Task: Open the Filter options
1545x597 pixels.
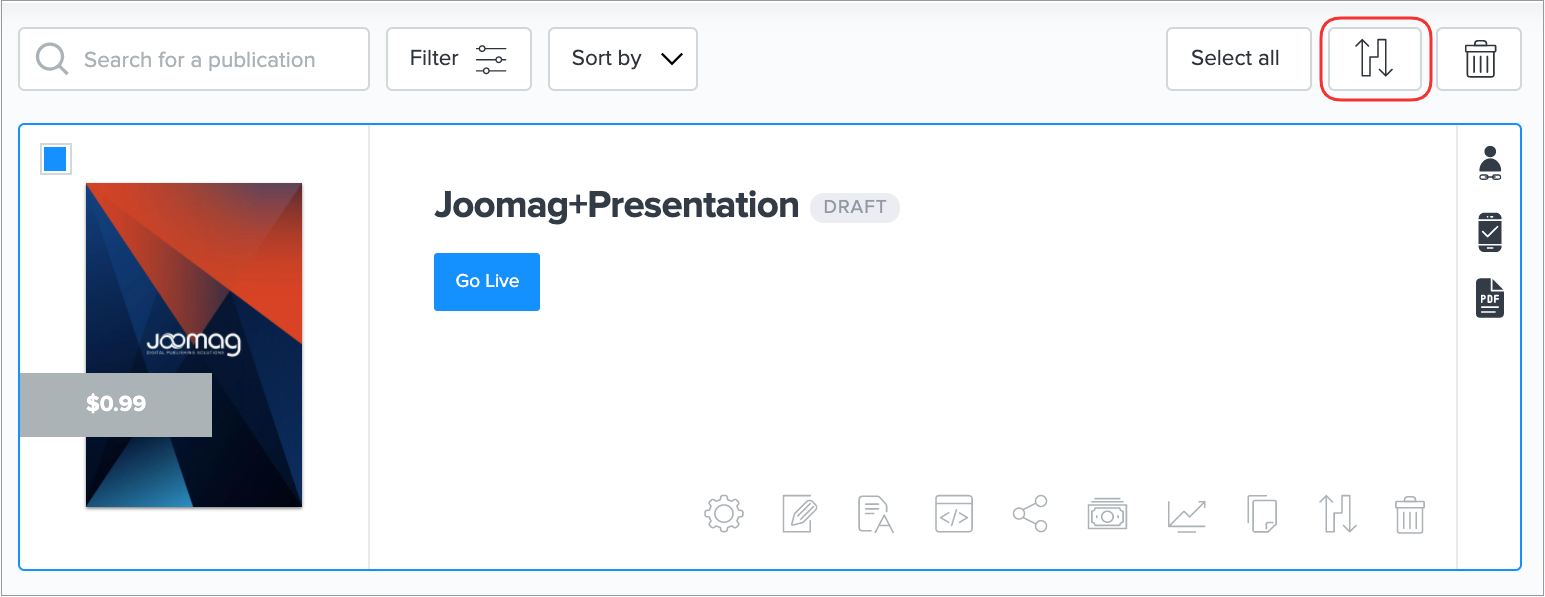Action: 458,59
